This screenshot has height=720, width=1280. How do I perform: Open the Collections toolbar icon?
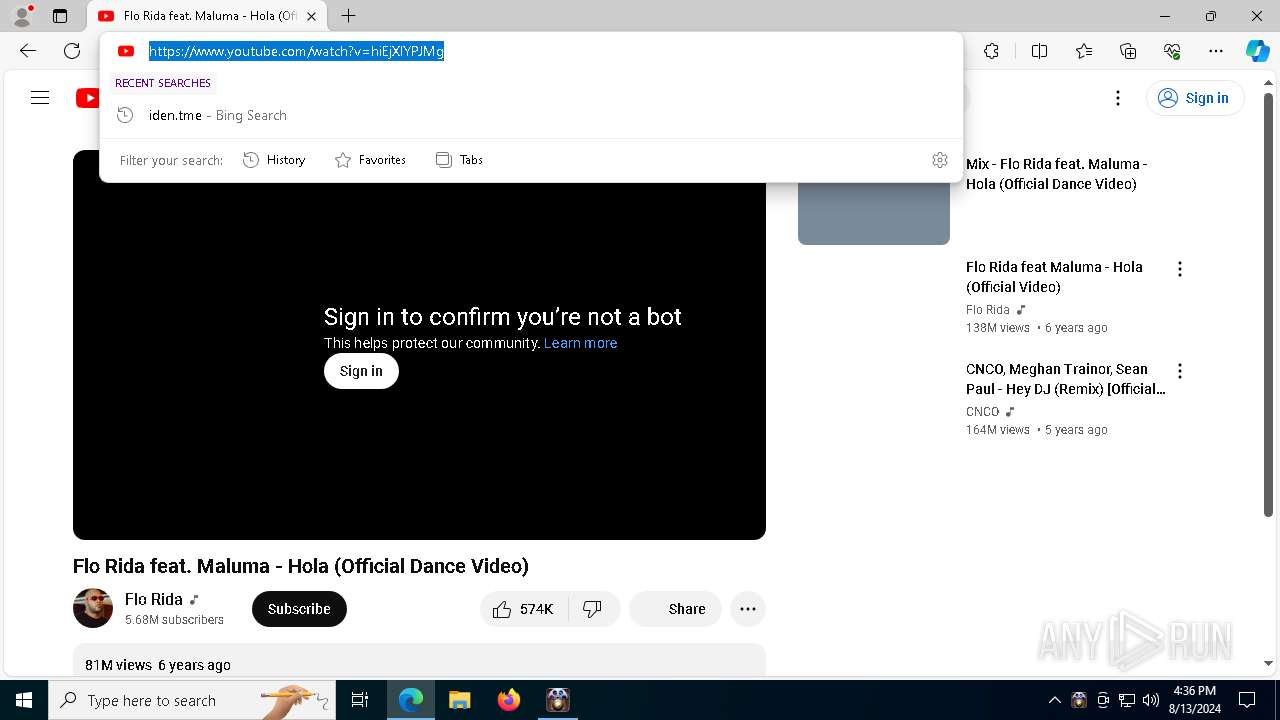[1128, 51]
